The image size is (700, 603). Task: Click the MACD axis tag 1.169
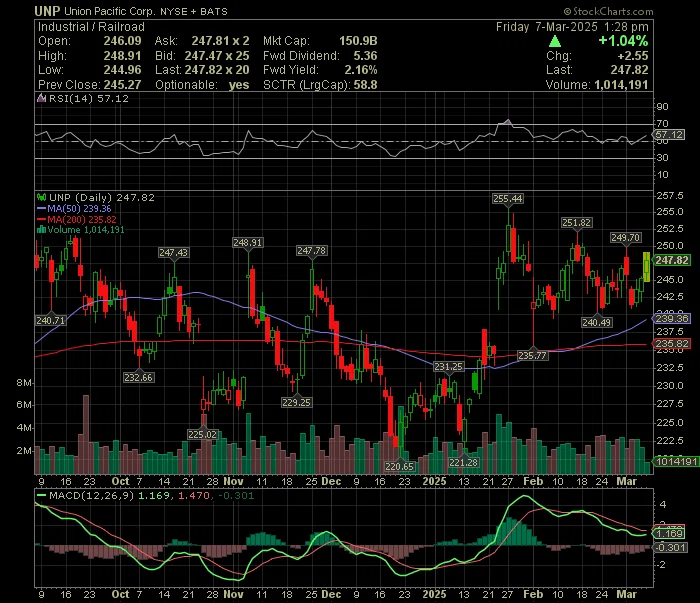pyautogui.click(x=669, y=533)
